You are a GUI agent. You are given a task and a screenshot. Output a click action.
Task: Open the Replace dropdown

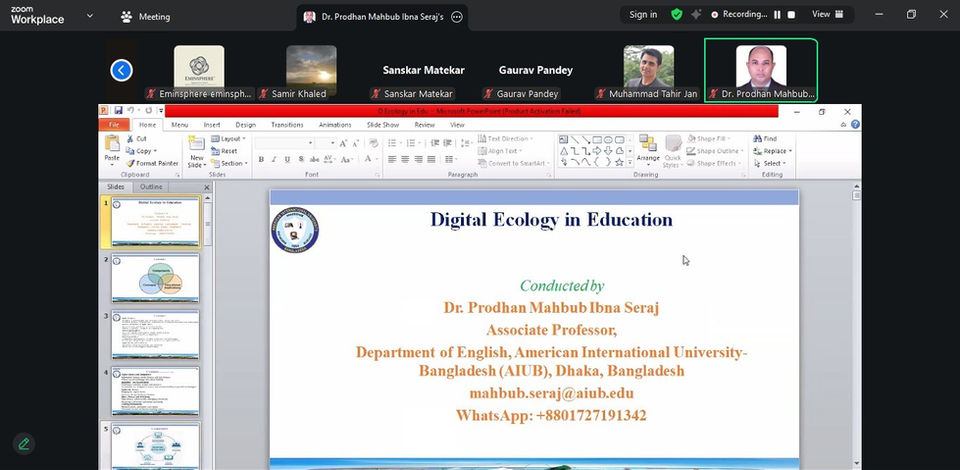click(x=773, y=151)
